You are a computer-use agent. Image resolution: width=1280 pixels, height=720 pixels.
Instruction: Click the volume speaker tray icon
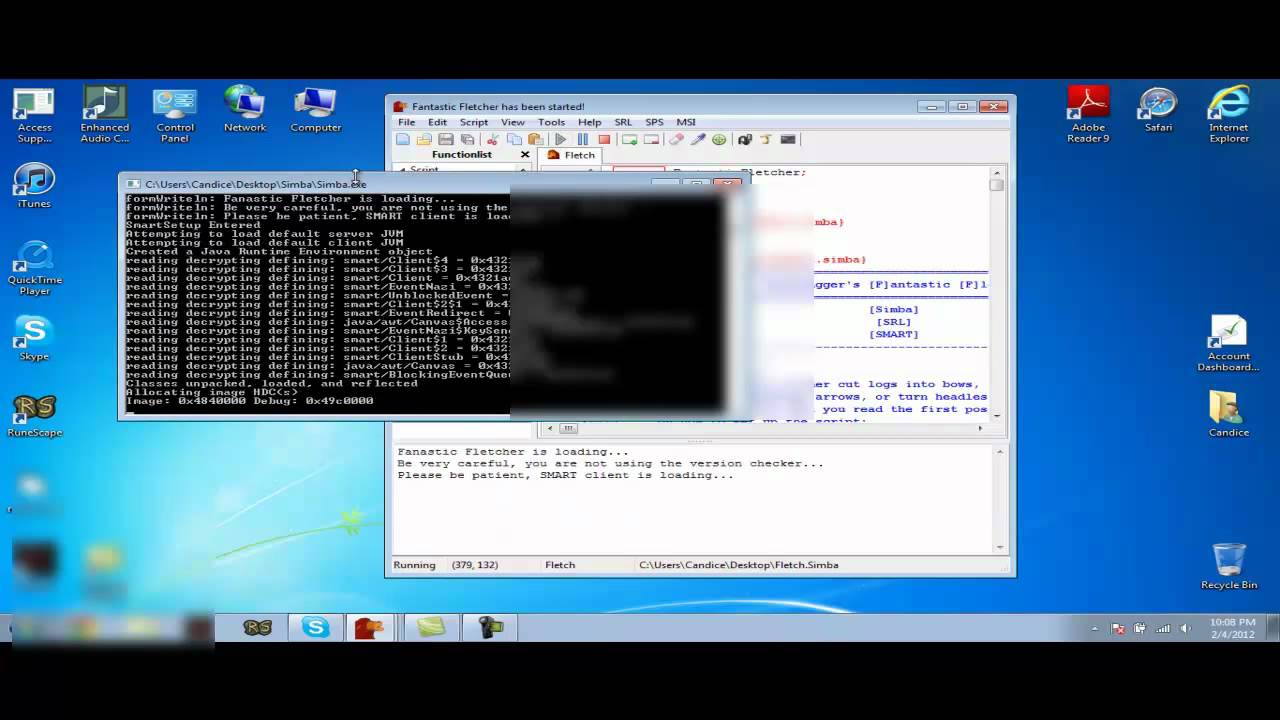pyautogui.click(x=1186, y=629)
